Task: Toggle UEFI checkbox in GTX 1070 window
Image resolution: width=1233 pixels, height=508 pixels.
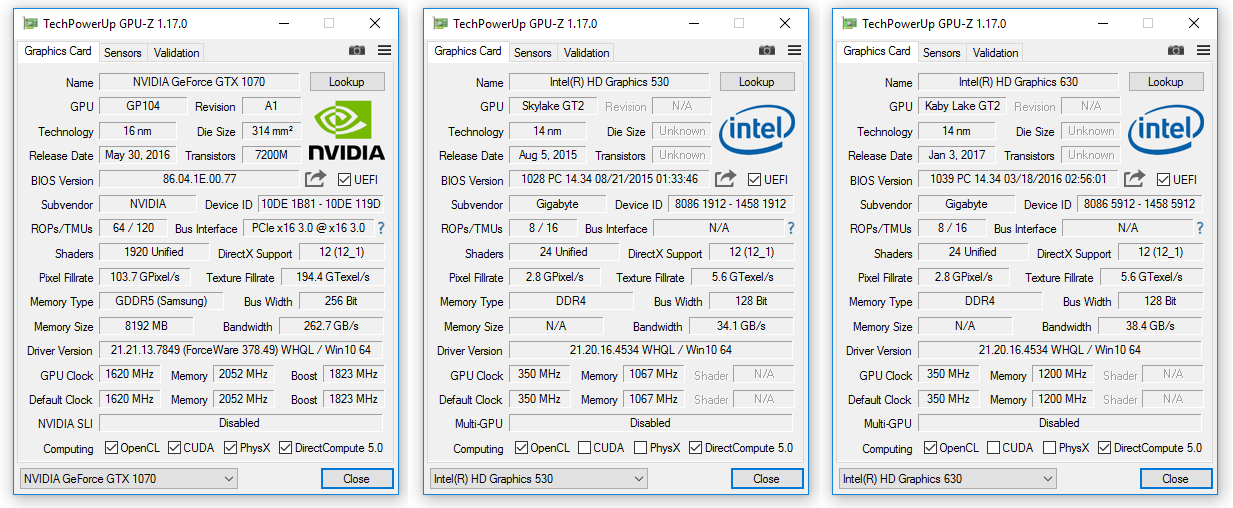Action: pos(344,180)
